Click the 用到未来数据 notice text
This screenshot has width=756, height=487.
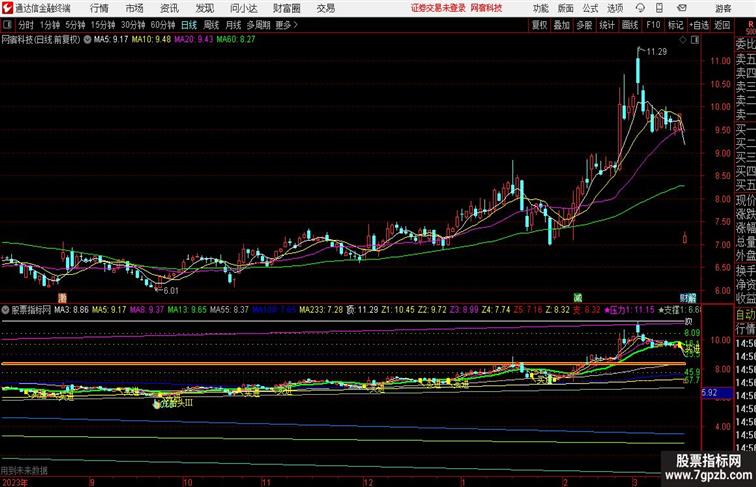24,470
